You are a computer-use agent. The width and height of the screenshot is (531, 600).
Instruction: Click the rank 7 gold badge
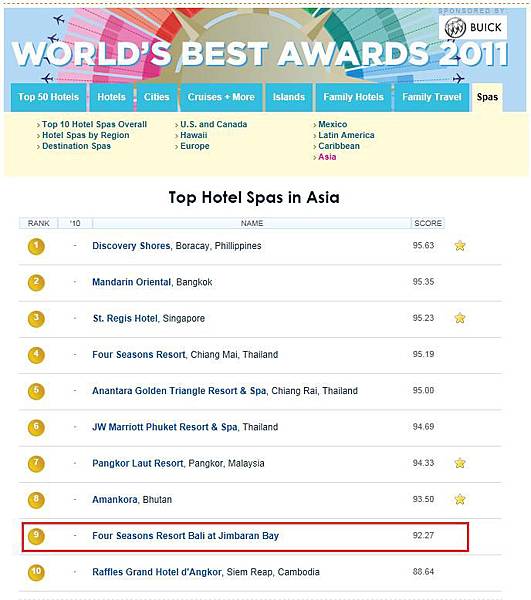(x=36, y=464)
